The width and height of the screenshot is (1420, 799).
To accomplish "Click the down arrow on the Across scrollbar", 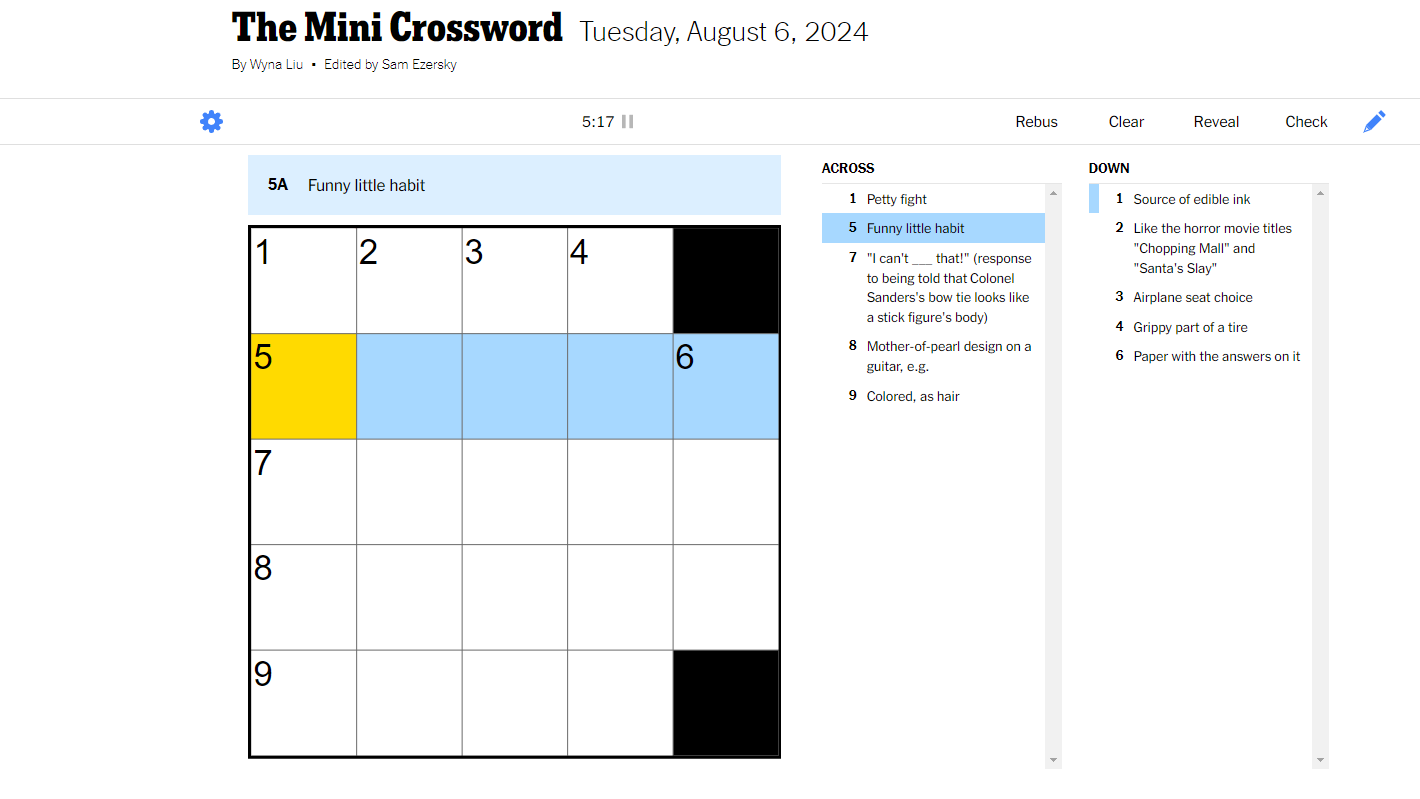I will [1053, 758].
